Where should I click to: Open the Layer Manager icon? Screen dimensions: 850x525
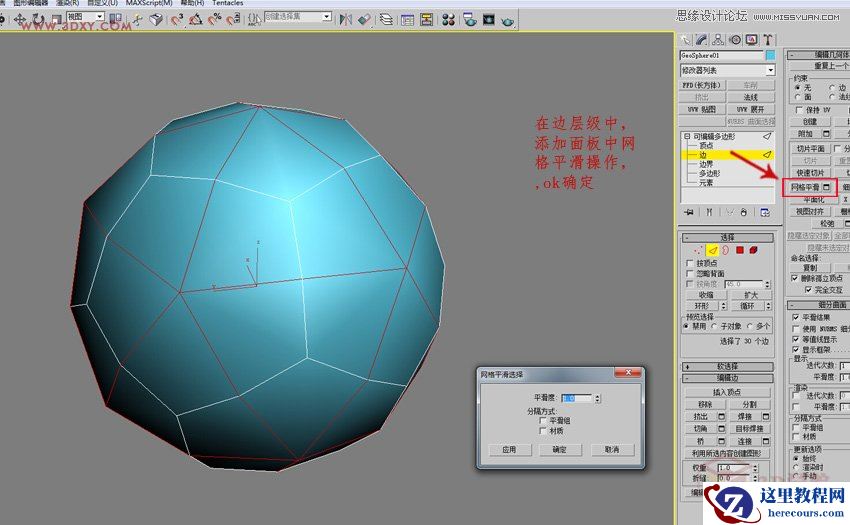click(x=386, y=20)
